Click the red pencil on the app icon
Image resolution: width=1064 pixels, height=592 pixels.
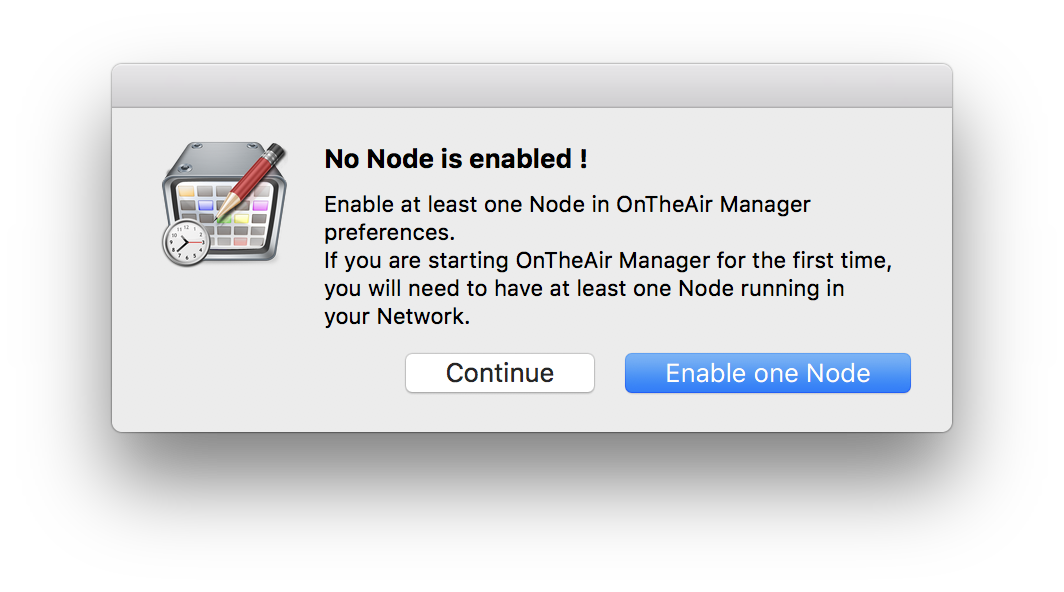[251, 182]
